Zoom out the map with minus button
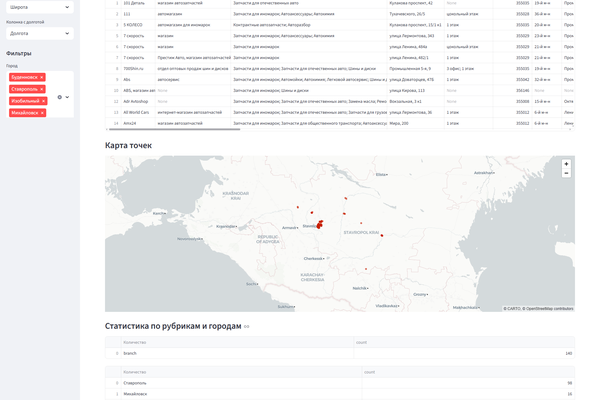600x400 pixels. click(x=566, y=173)
